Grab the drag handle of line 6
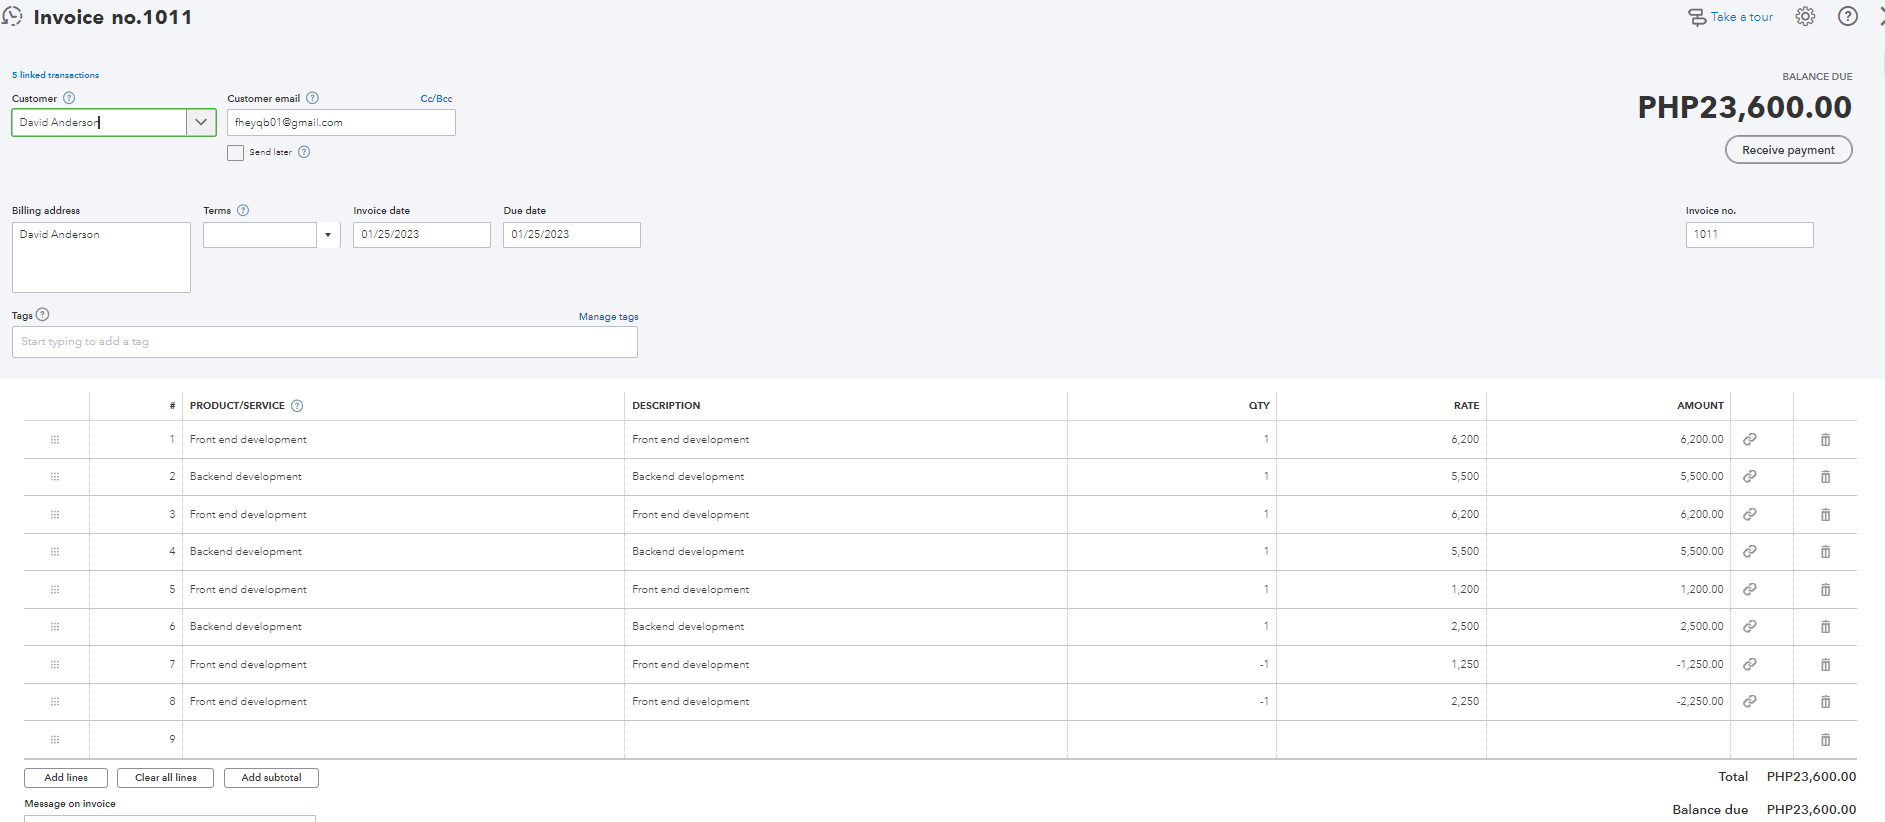 (x=55, y=627)
